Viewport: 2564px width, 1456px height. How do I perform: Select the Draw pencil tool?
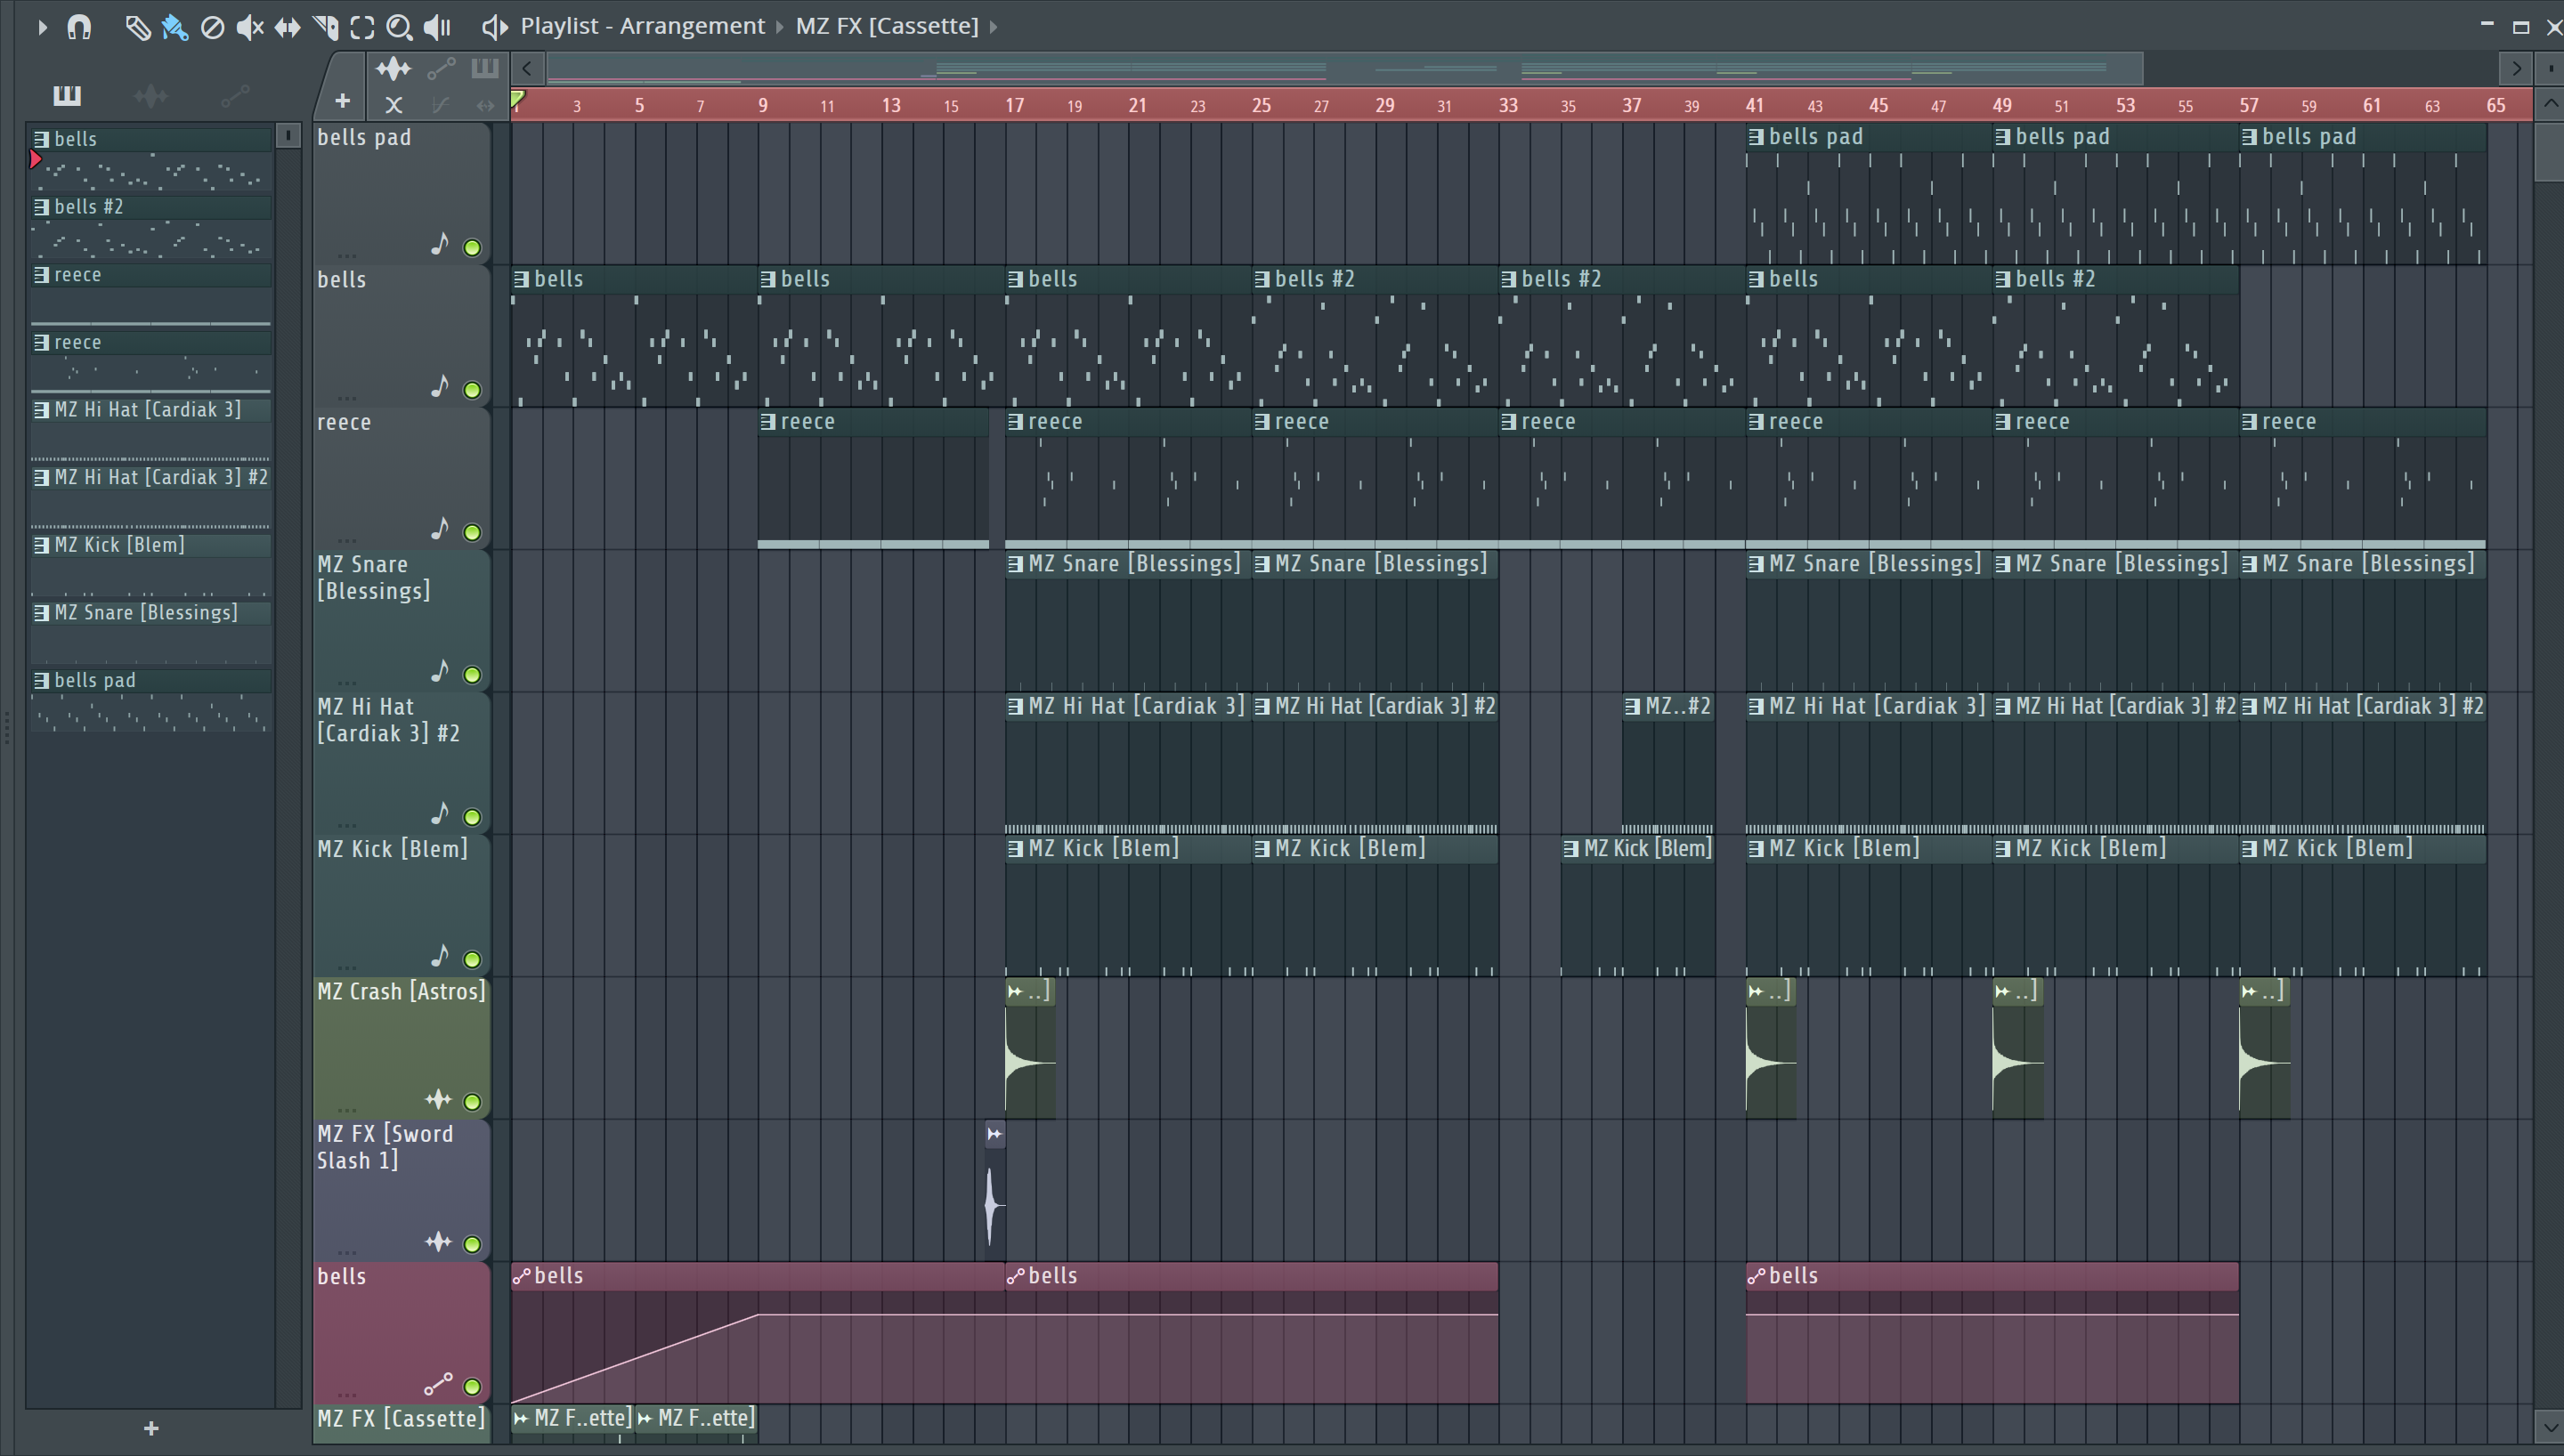(137, 27)
